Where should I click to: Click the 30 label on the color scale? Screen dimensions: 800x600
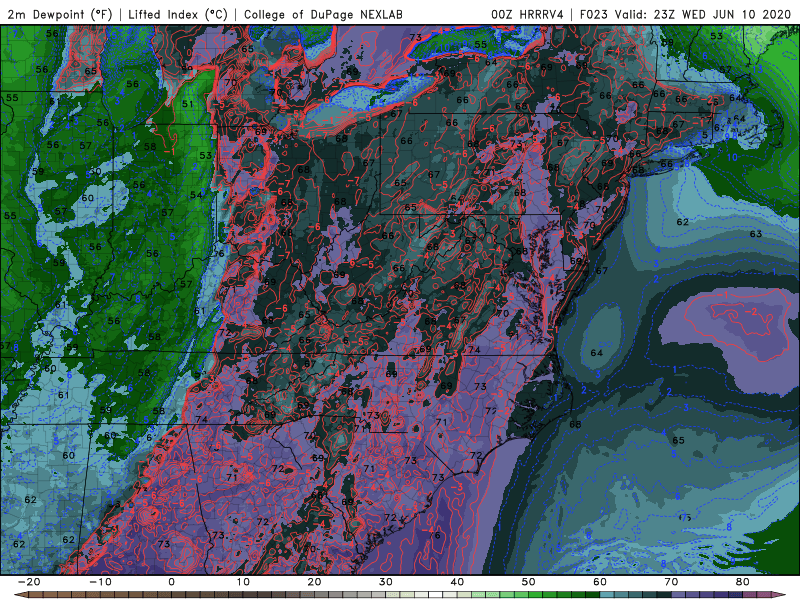(386, 582)
